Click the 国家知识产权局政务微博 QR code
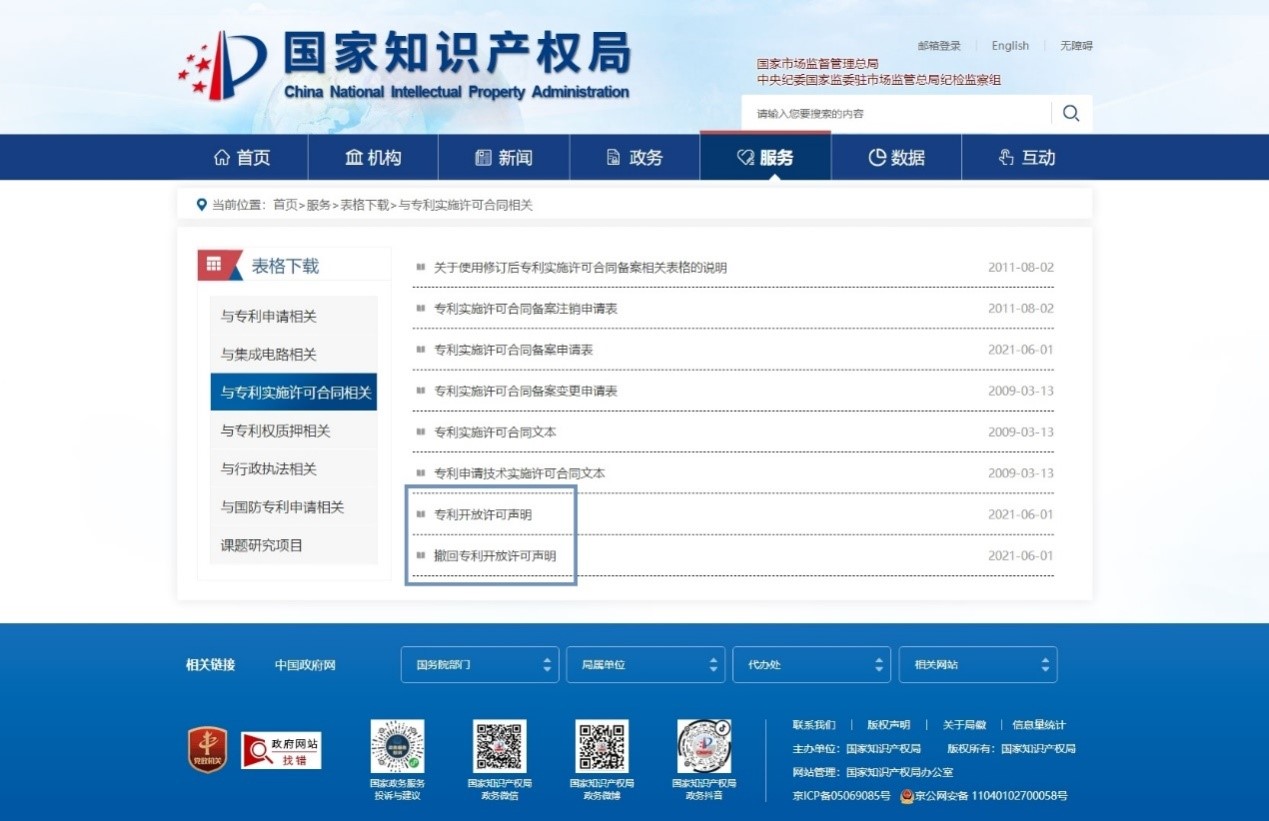This screenshot has height=821, width=1269. pyautogui.click(x=602, y=746)
